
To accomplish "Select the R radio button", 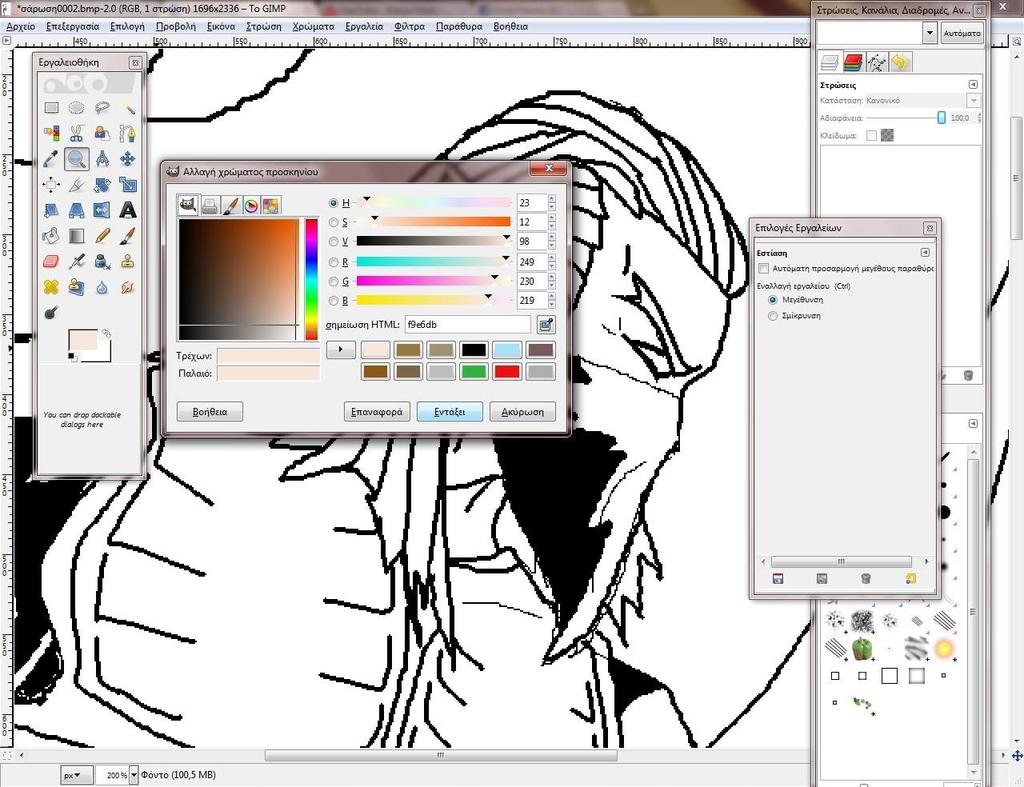I will [334, 262].
